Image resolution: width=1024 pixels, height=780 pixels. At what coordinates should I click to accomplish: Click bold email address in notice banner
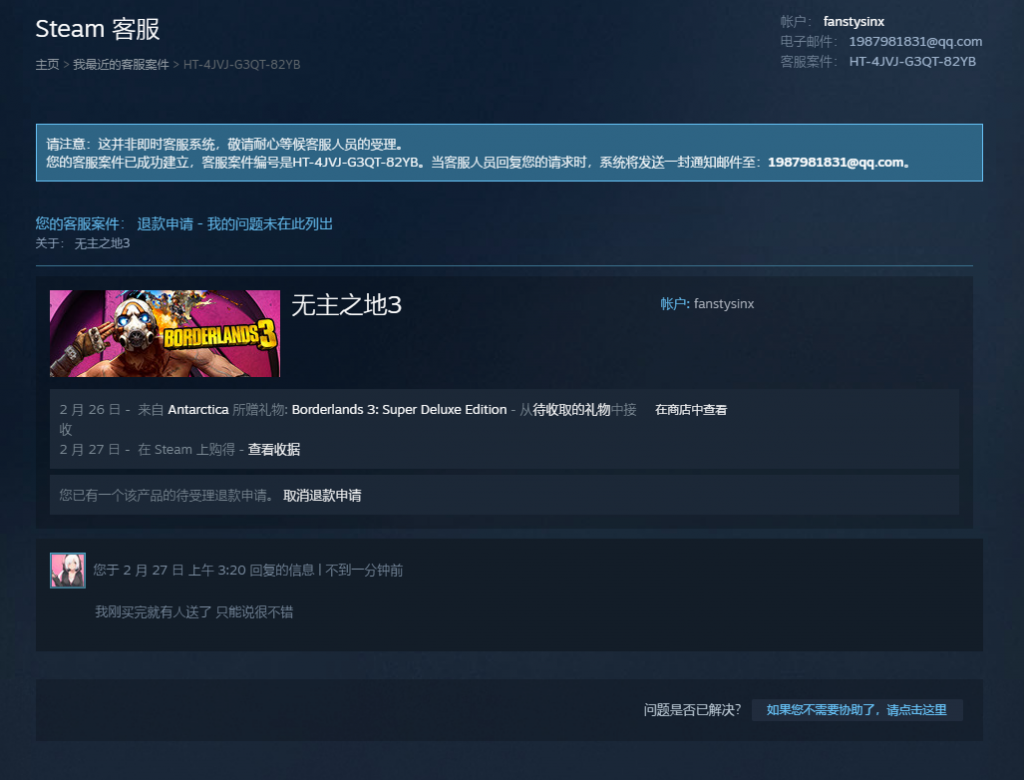point(836,162)
